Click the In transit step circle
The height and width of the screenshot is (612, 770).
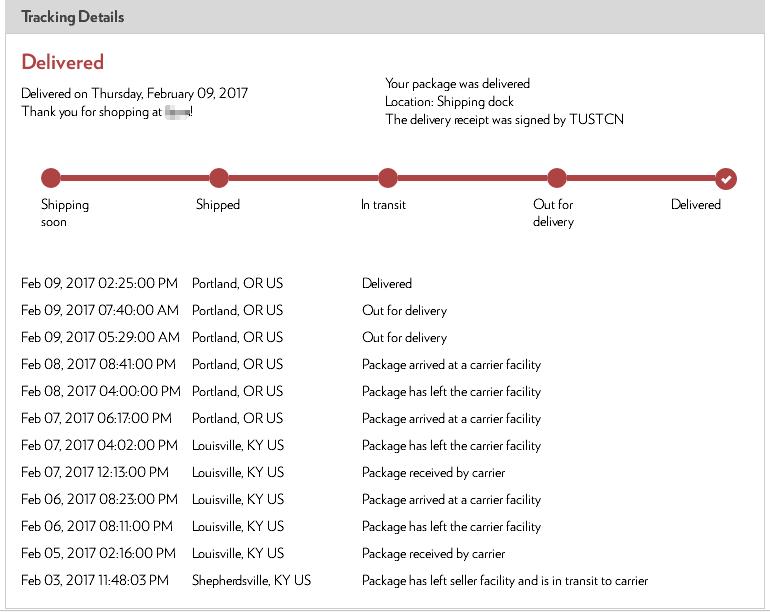point(388,179)
